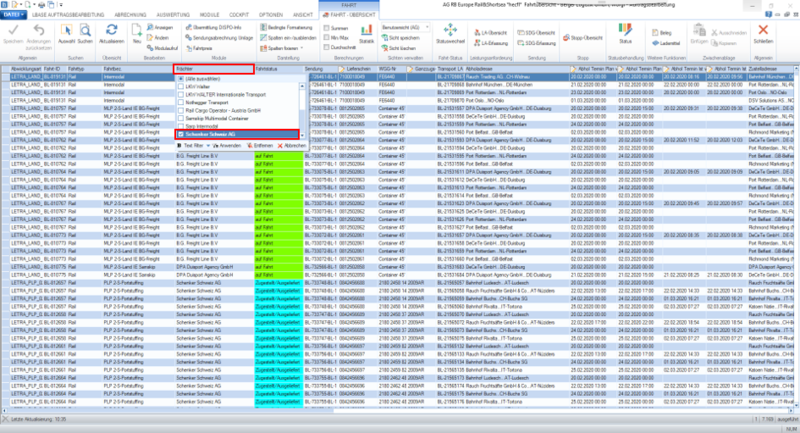
Task: Click the Aktualisieren refresh icon
Action: pyautogui.click(x=111, y=31)
